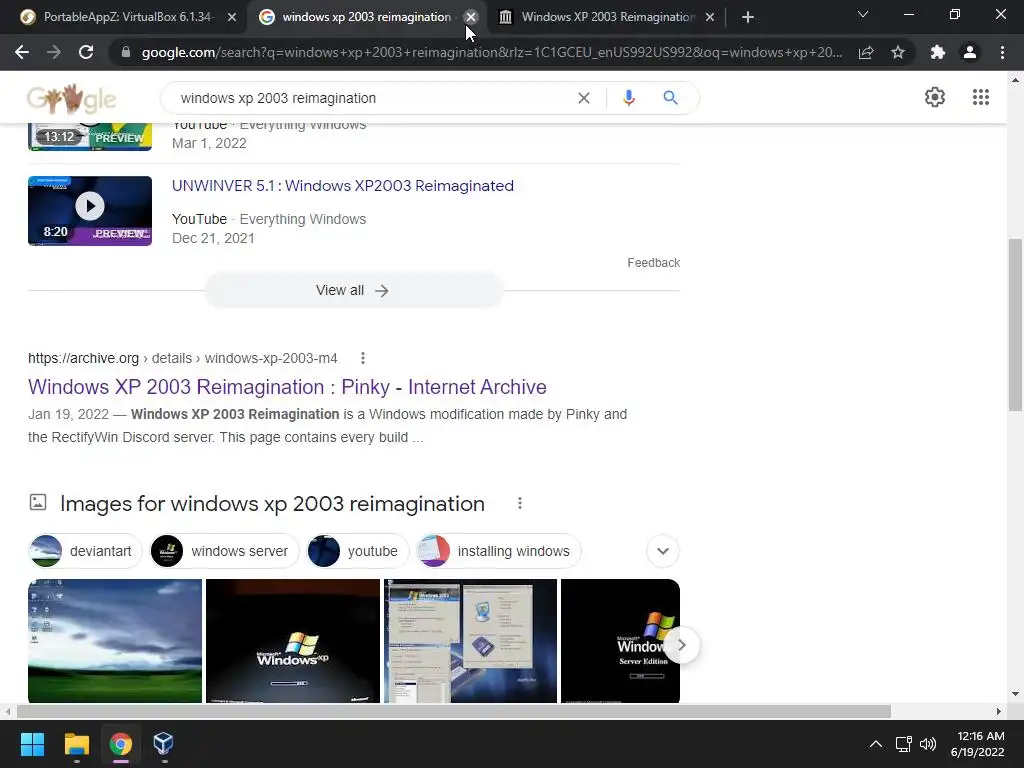The width and height of the screenshot is (1024, 768).
Task: Filter images by the deviantart chip
Action: pos(86,551)
